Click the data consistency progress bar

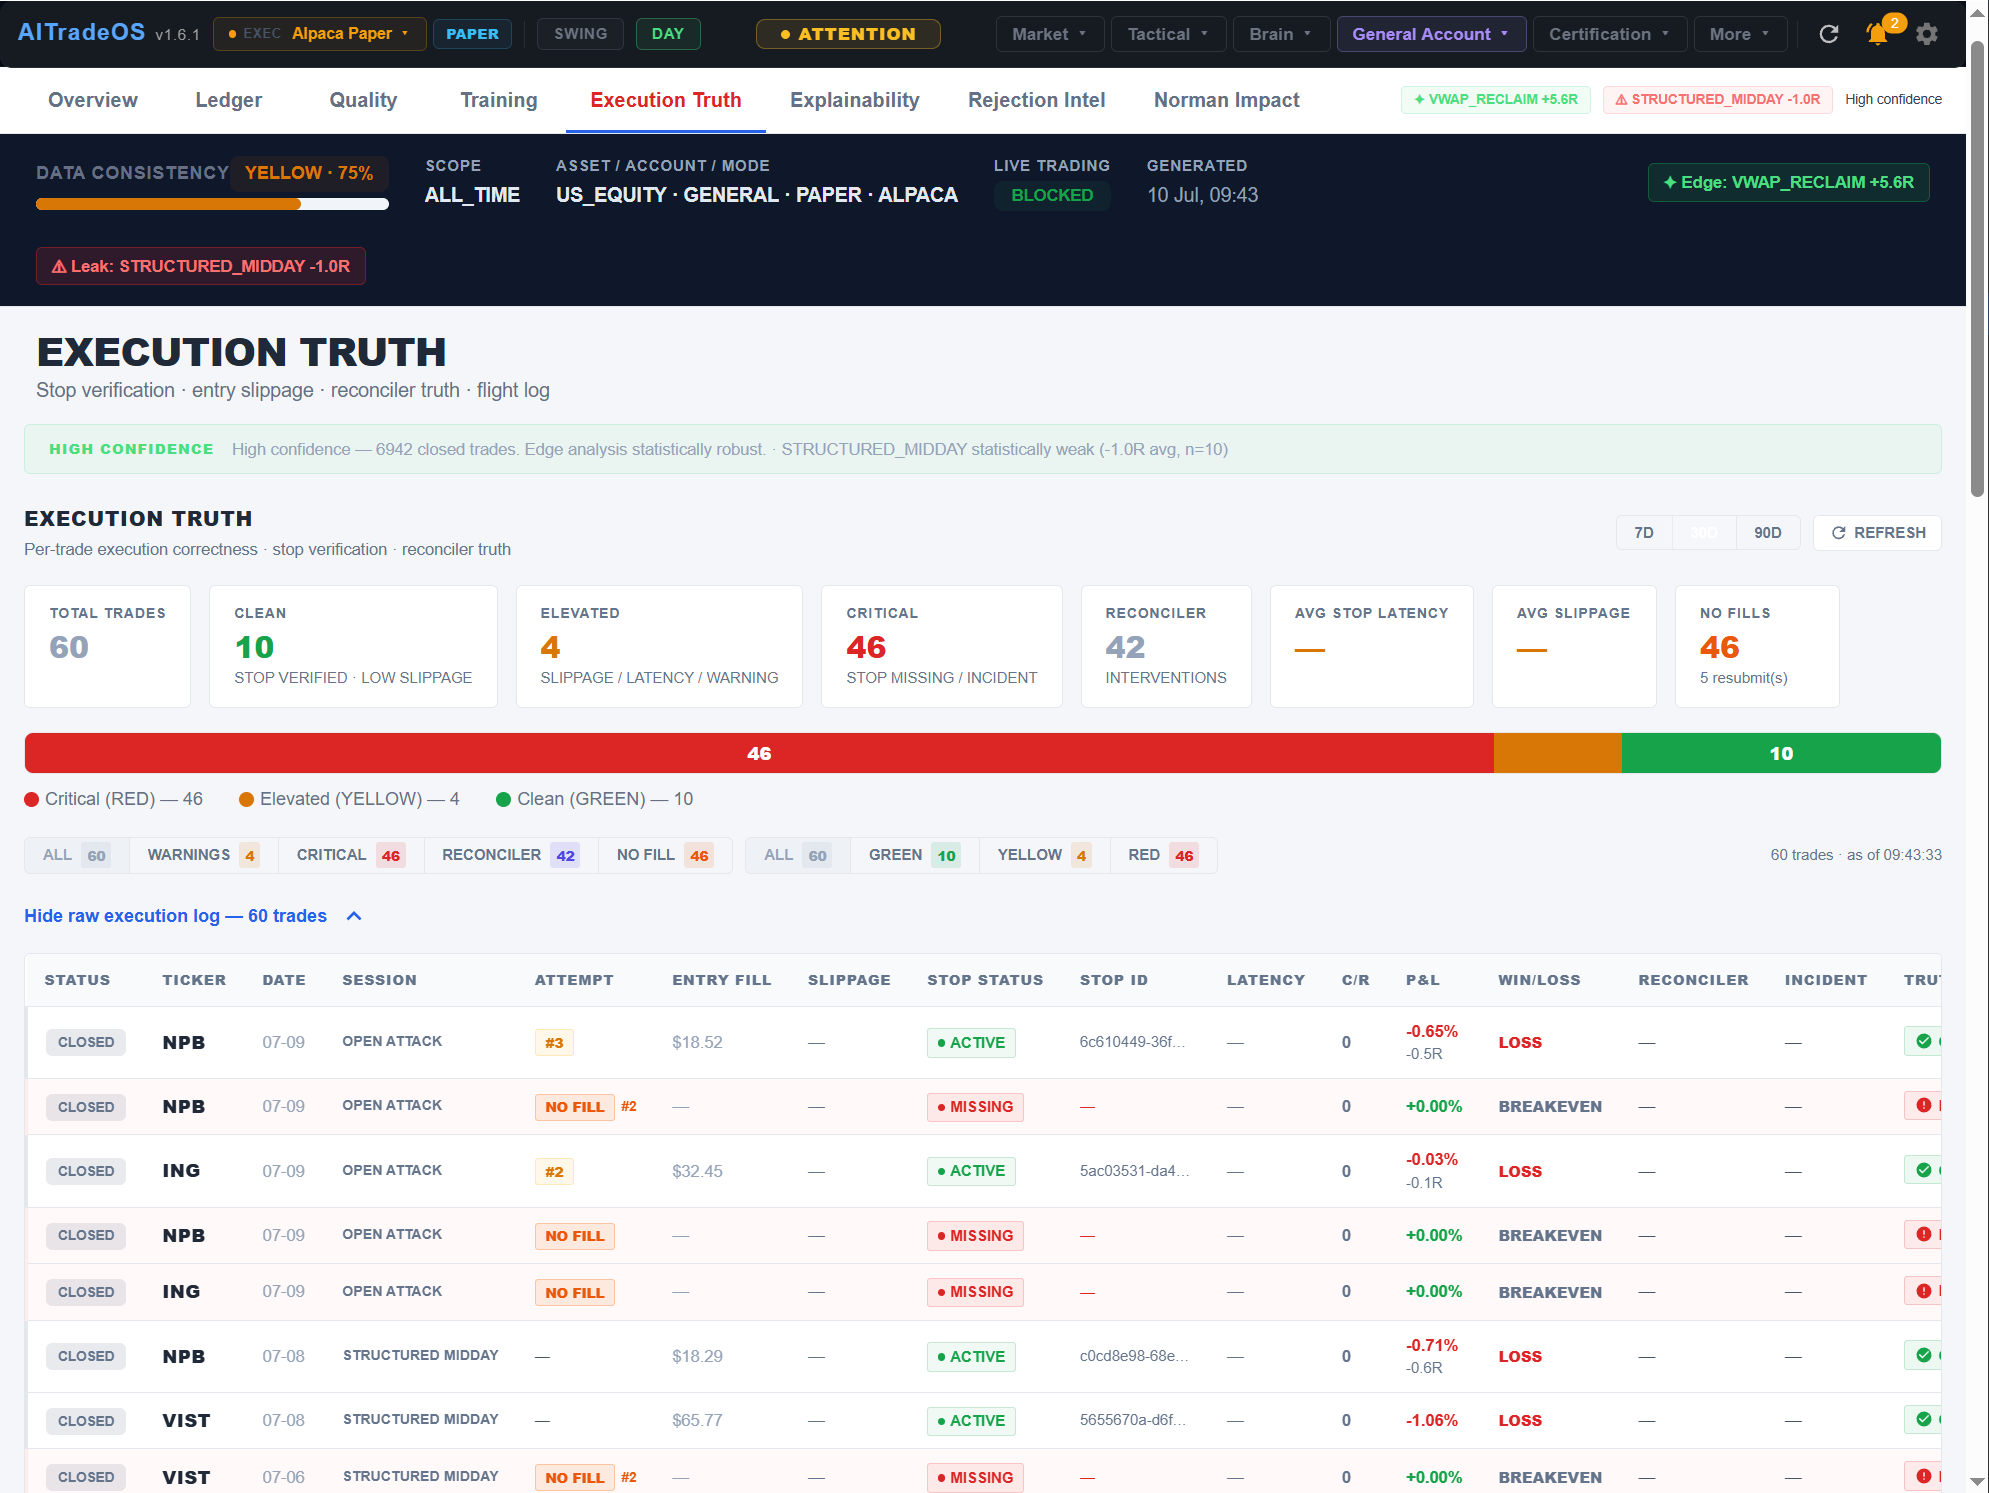click(x=212, y=204)
